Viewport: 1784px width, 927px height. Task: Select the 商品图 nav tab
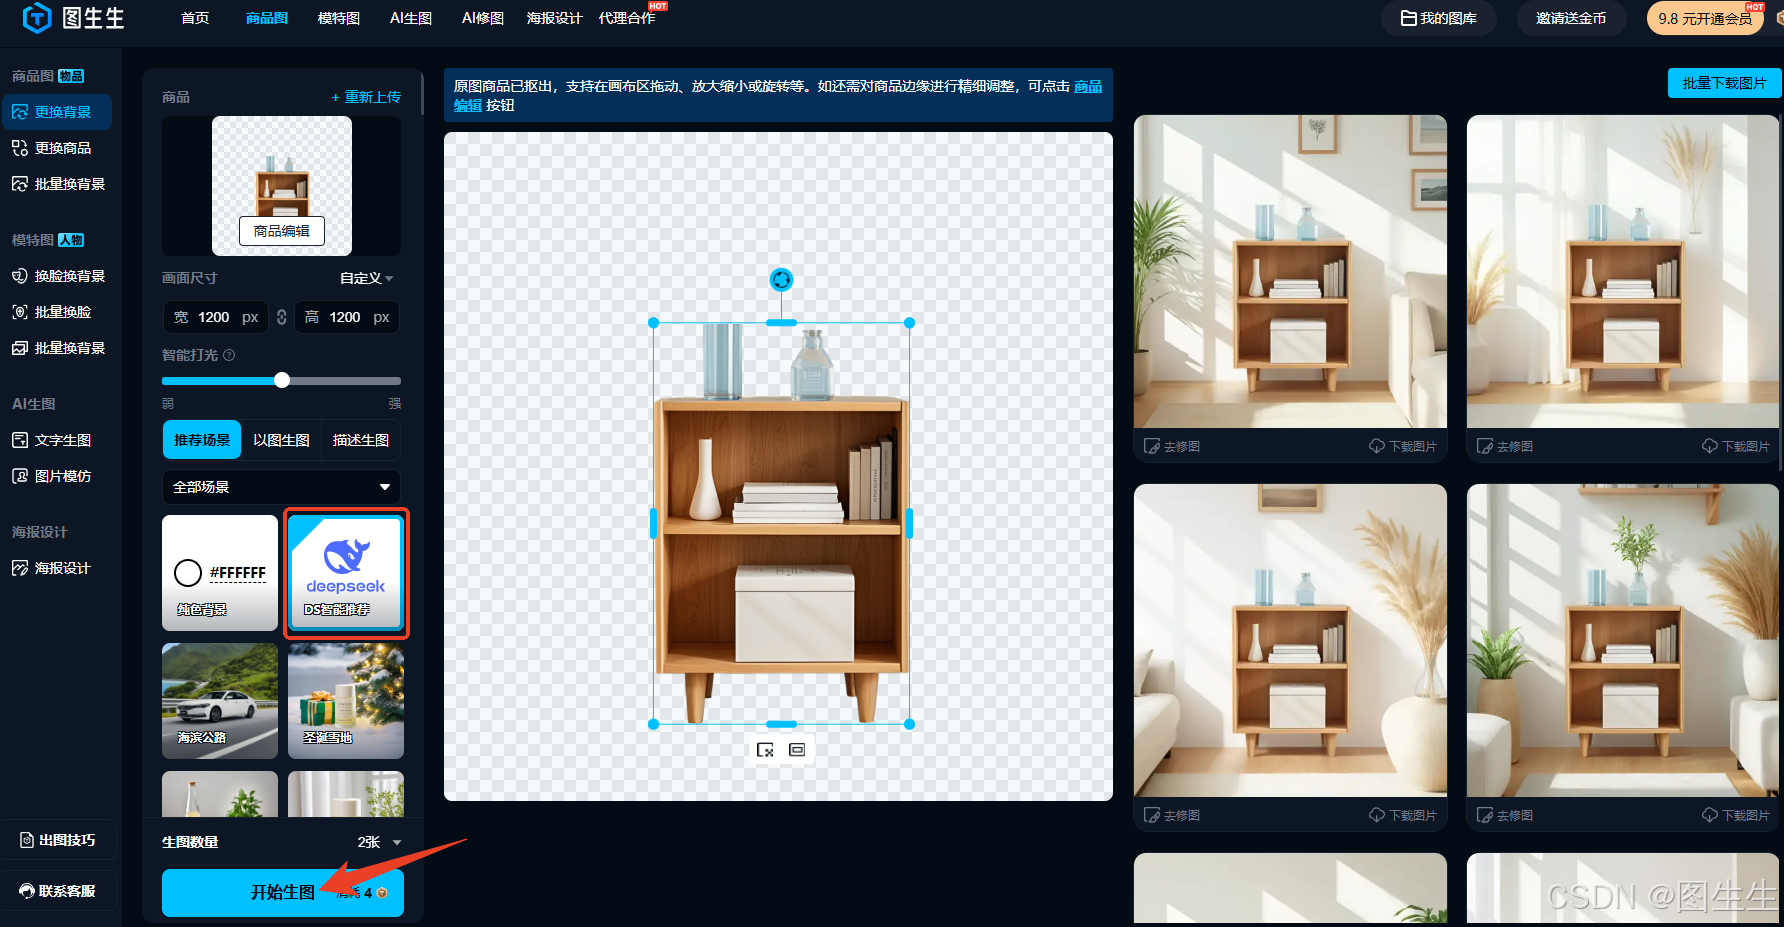(267, 18)
